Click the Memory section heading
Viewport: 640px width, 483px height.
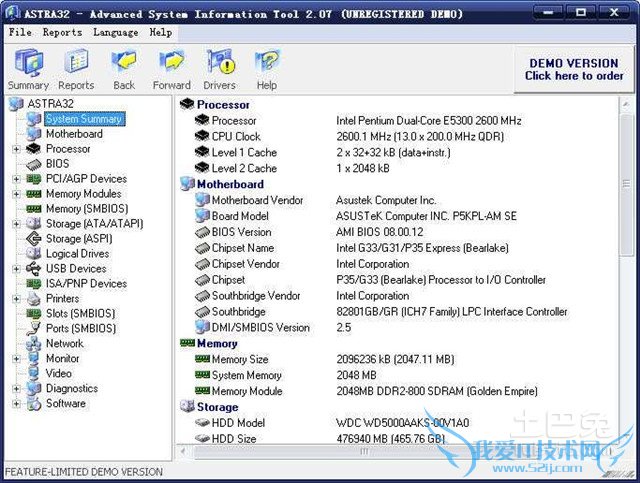pyautogui.click(x=217, y=343)
